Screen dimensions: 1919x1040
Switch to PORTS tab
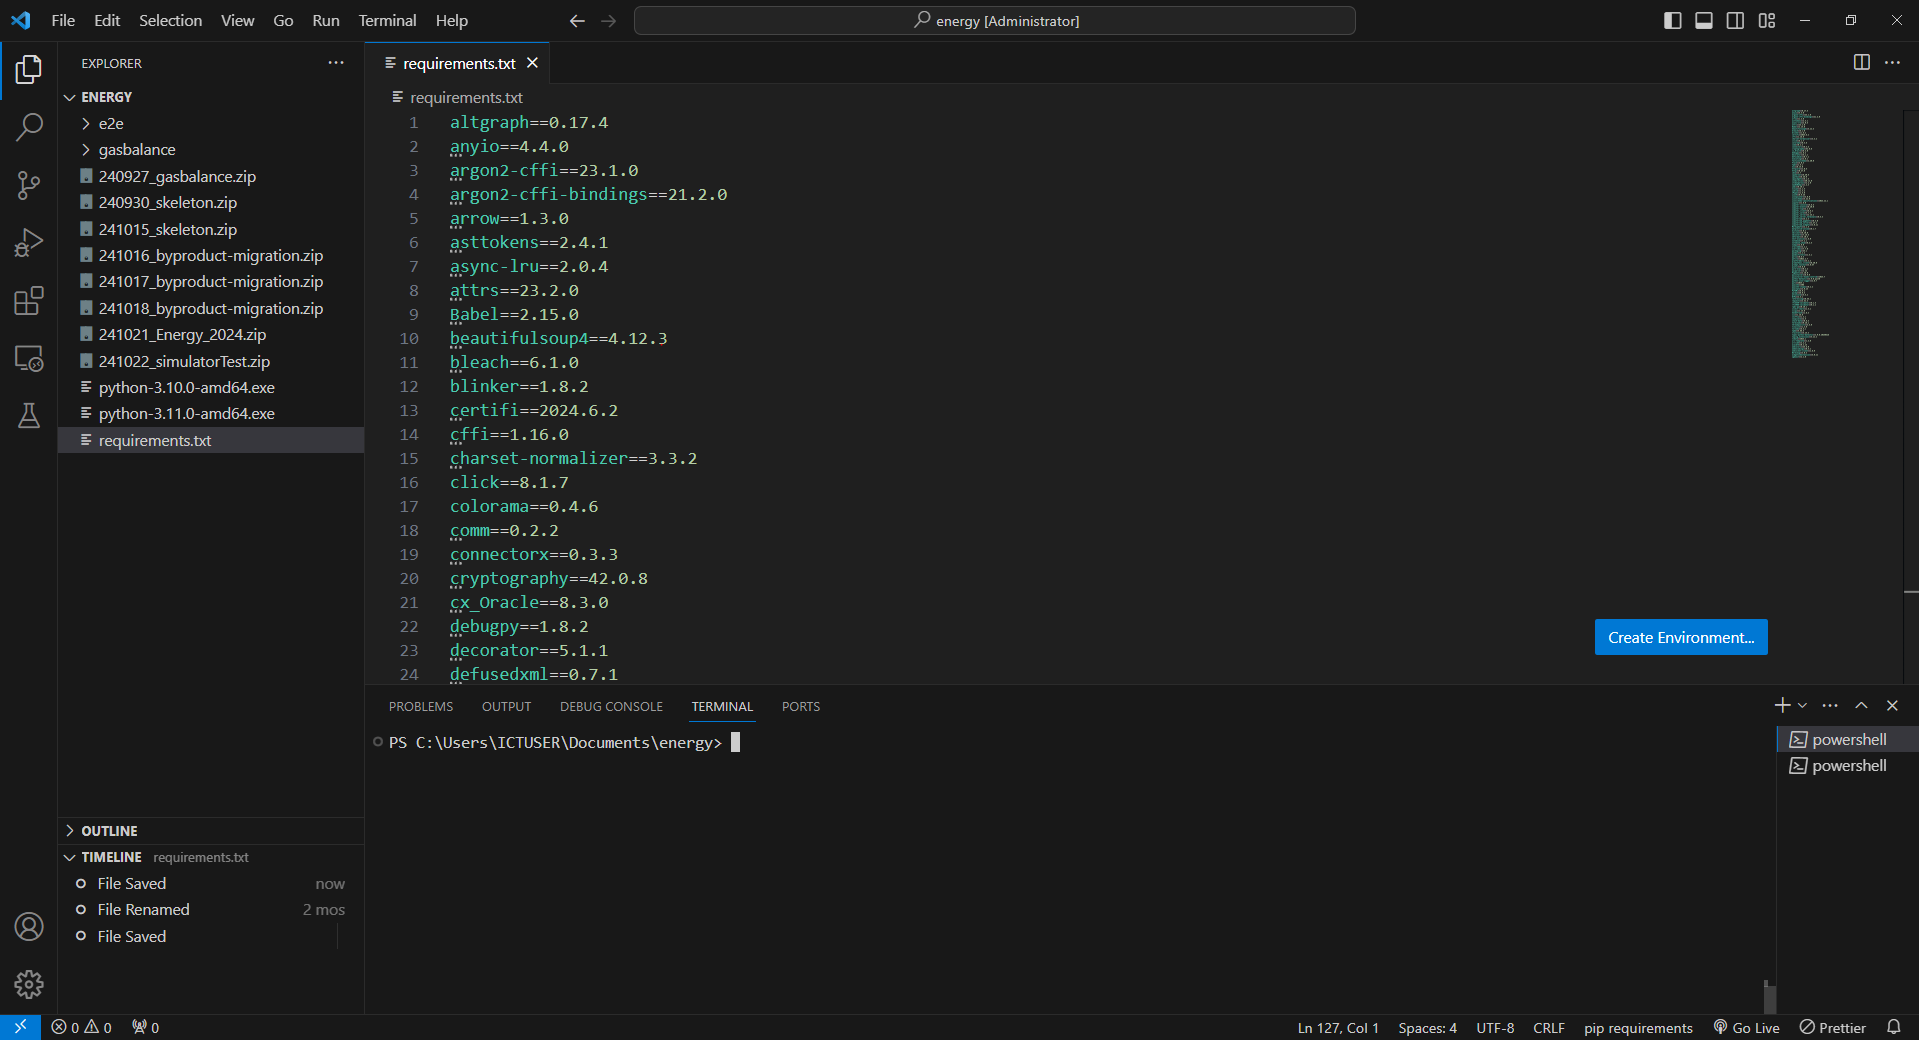801,706
